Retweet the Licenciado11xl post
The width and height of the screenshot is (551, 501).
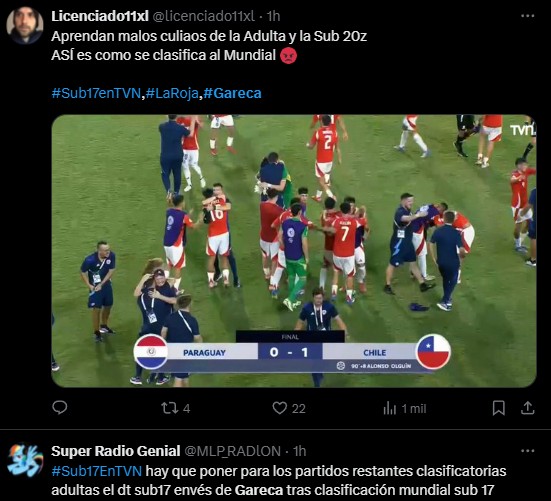tap(176, 408)
